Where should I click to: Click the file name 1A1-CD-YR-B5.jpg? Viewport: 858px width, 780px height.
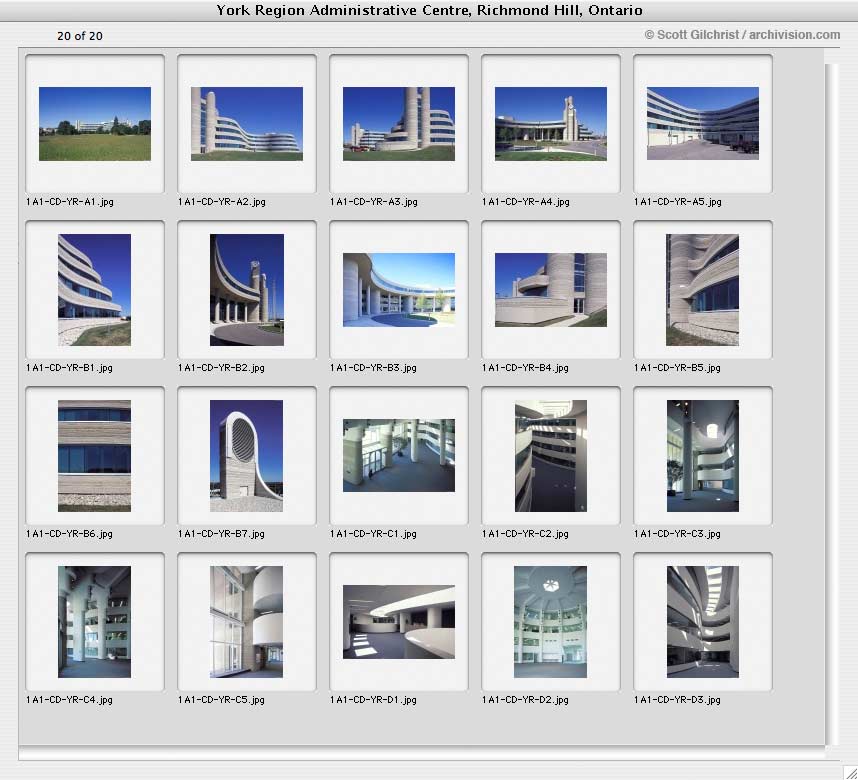[678, 368]
